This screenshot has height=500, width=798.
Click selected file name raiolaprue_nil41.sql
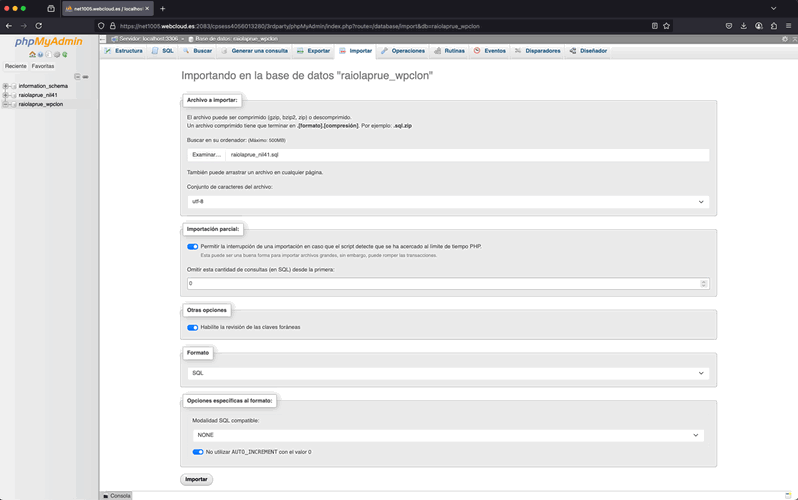tap(254, 155)
